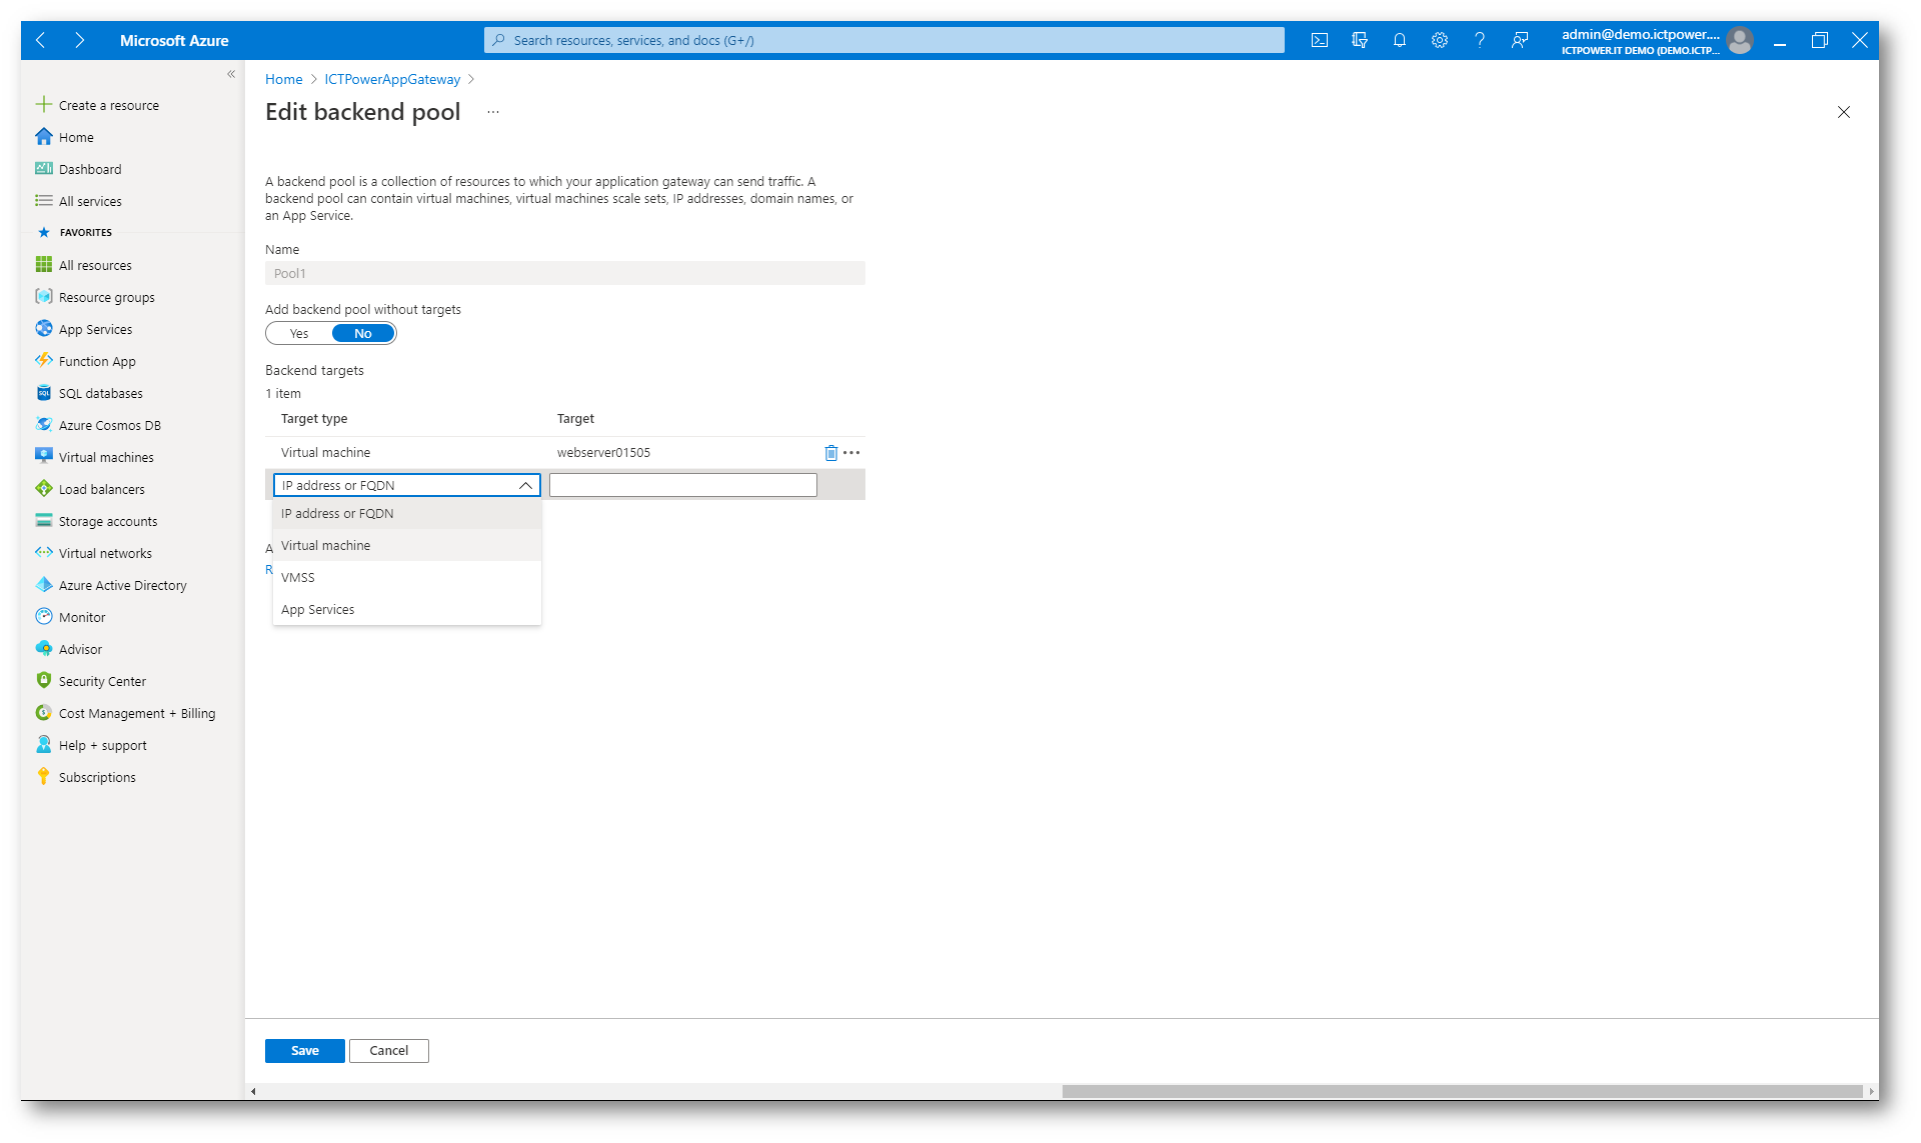Open Virtual machines in the sidebar
This screenshot has height=1143, width=1921.
tap(106, 457)
